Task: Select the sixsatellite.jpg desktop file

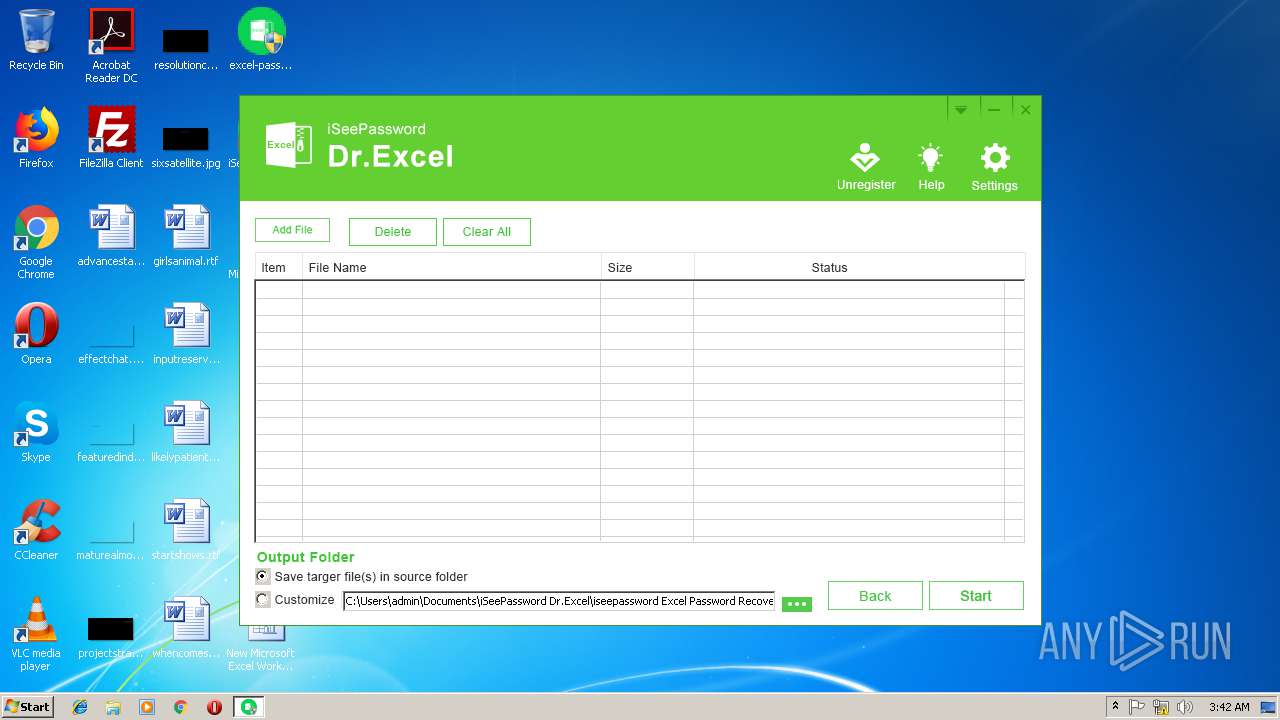Action: click(186, 146)
